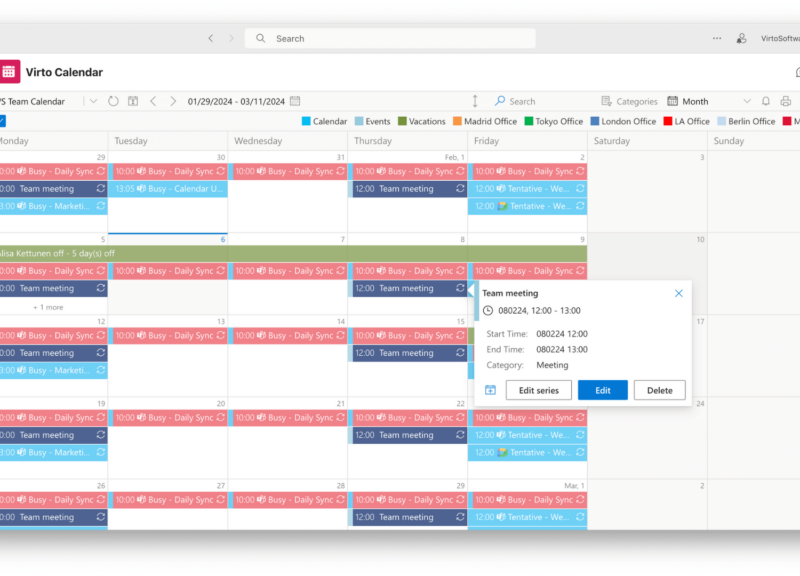Open the top bar more options ellipsis
The image size is (800, 576).
point(717,38)
